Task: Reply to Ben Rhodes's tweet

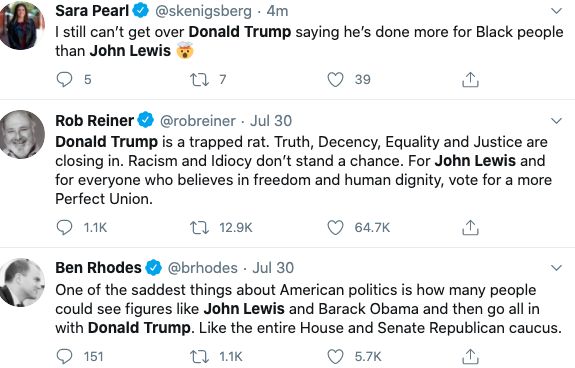Action: pyautogui.click(x=64, y=356)
